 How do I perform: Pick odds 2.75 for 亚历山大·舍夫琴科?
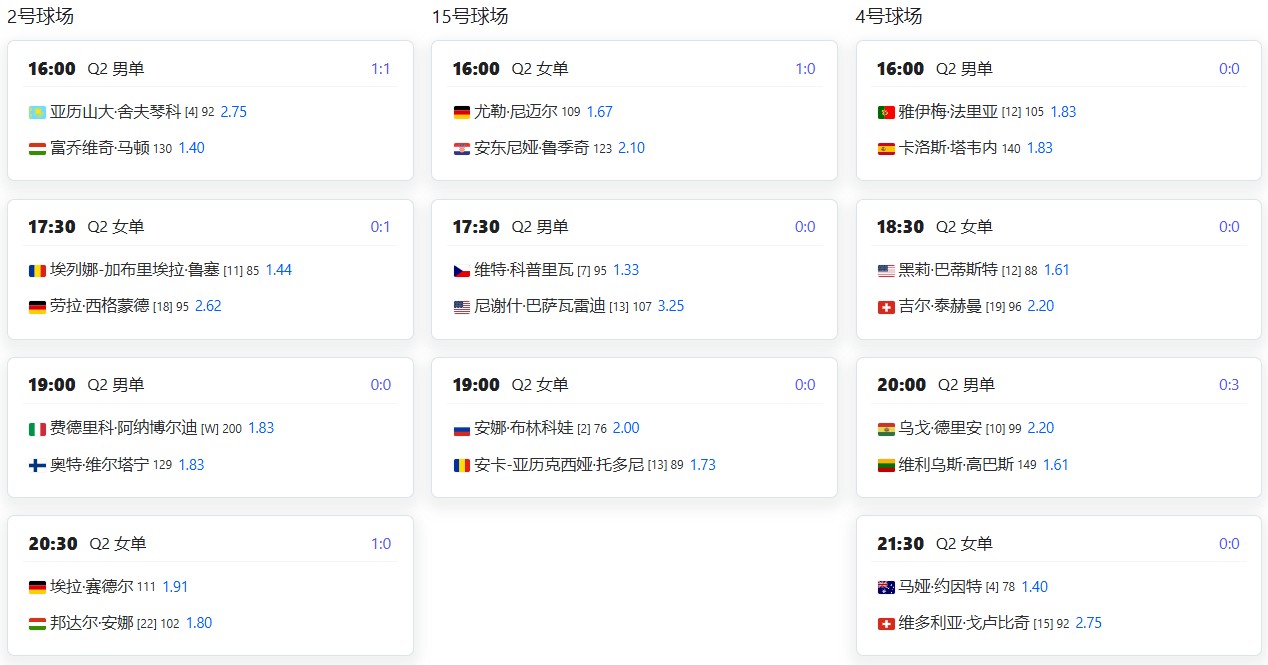[233, 112]
